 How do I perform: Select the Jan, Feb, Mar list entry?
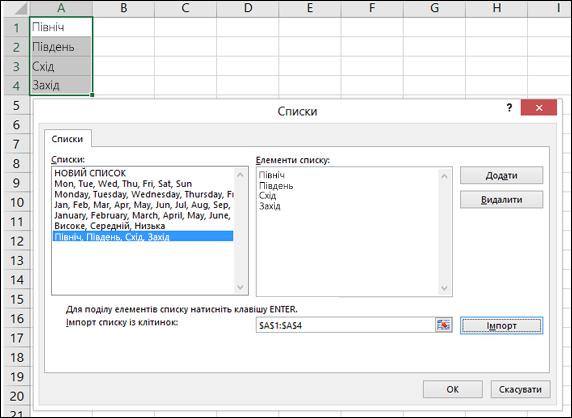[x=143, y=205]
